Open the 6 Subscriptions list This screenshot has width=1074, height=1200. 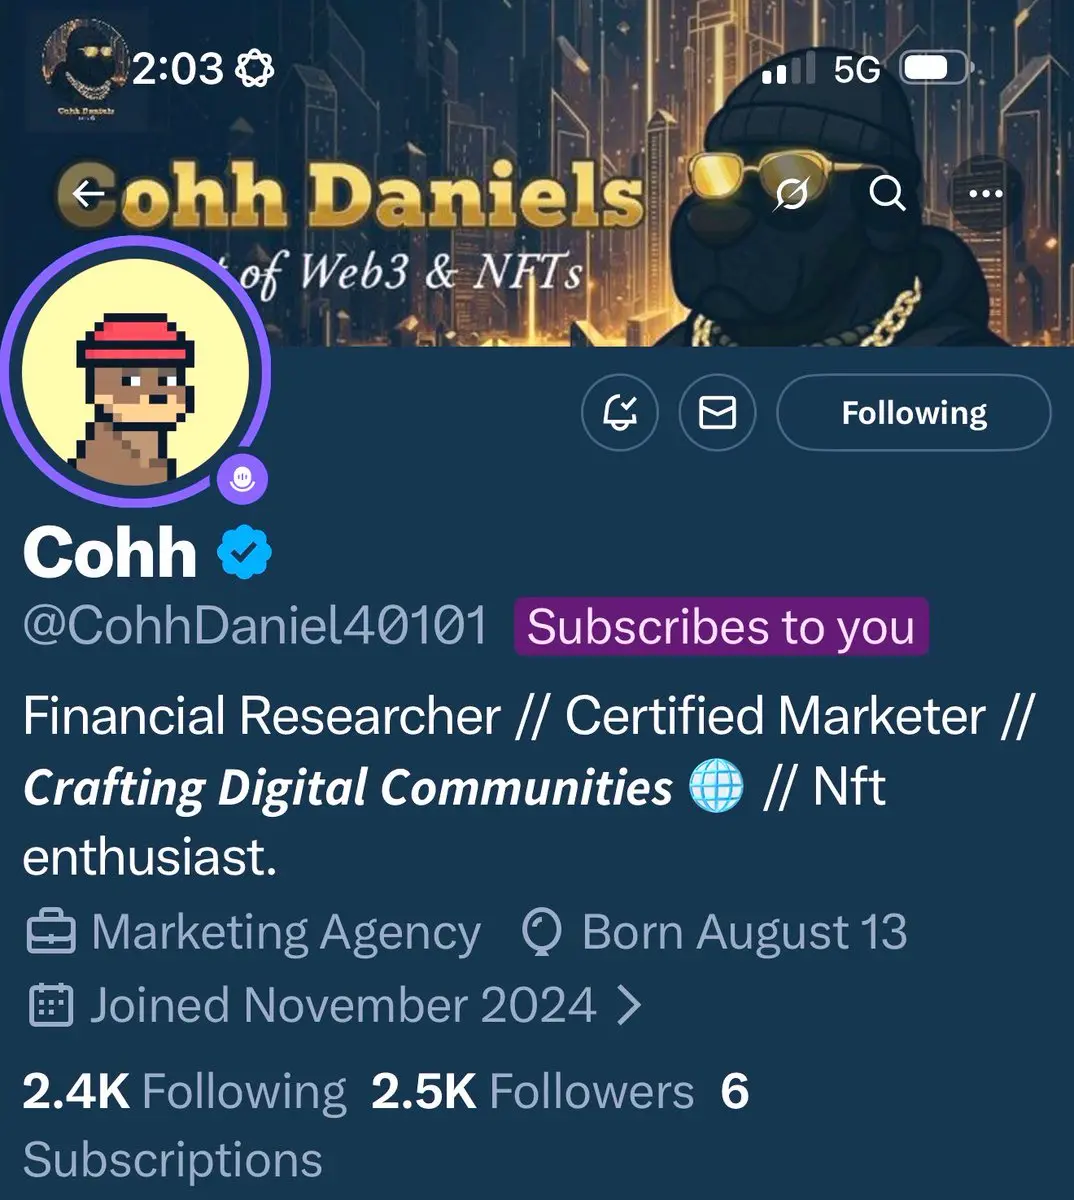tap(386, 1125)
